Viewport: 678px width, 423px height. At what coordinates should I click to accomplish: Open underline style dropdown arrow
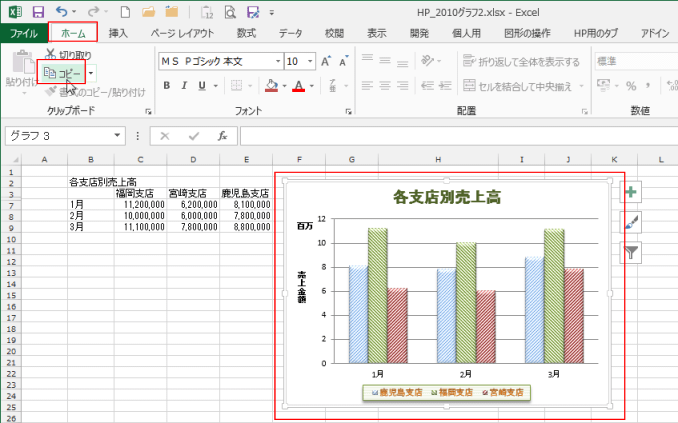click(x=215, y=86)
